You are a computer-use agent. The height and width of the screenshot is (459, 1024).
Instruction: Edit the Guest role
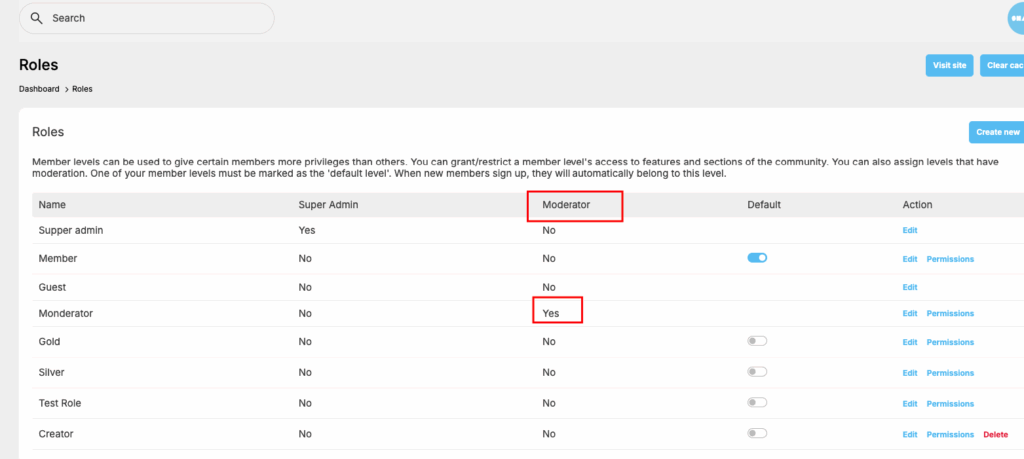(x=909, y=287)
